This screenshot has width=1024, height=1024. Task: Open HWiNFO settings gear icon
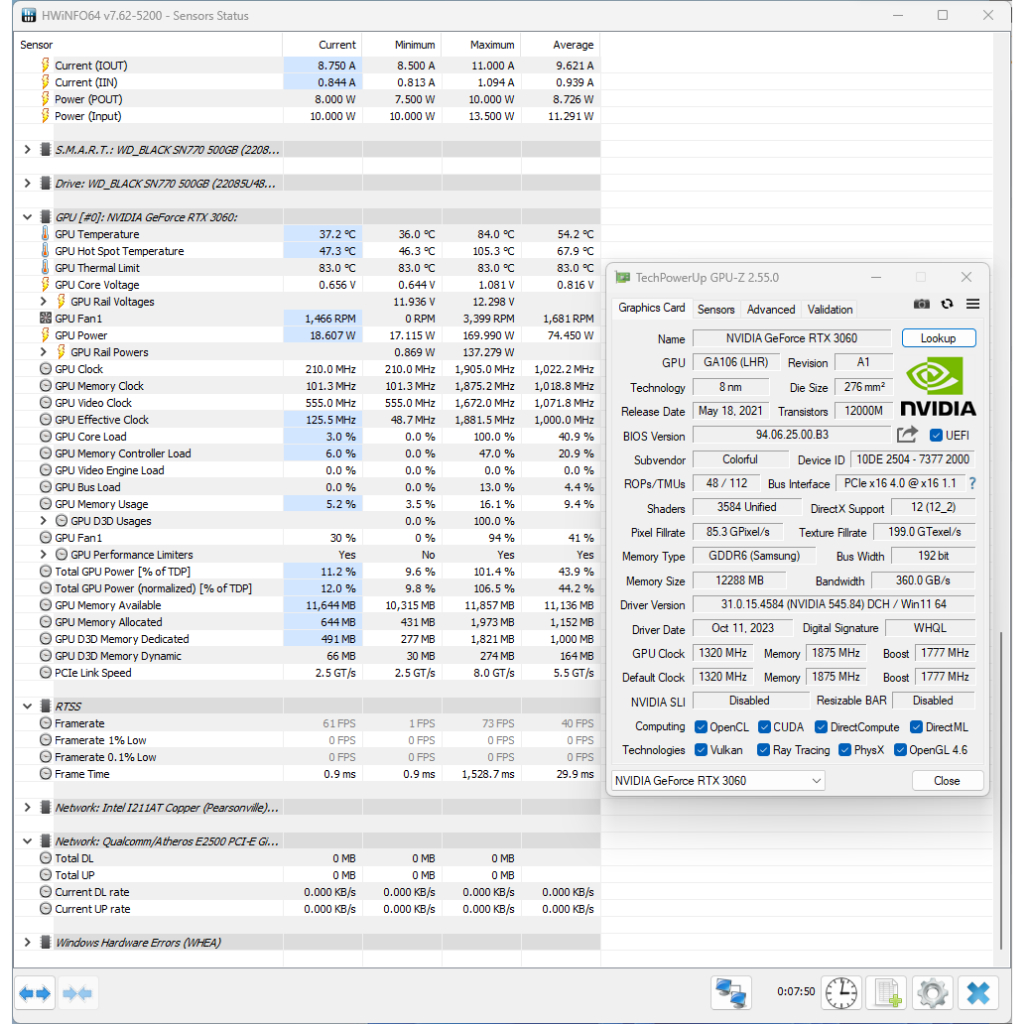tap(932, 992)
